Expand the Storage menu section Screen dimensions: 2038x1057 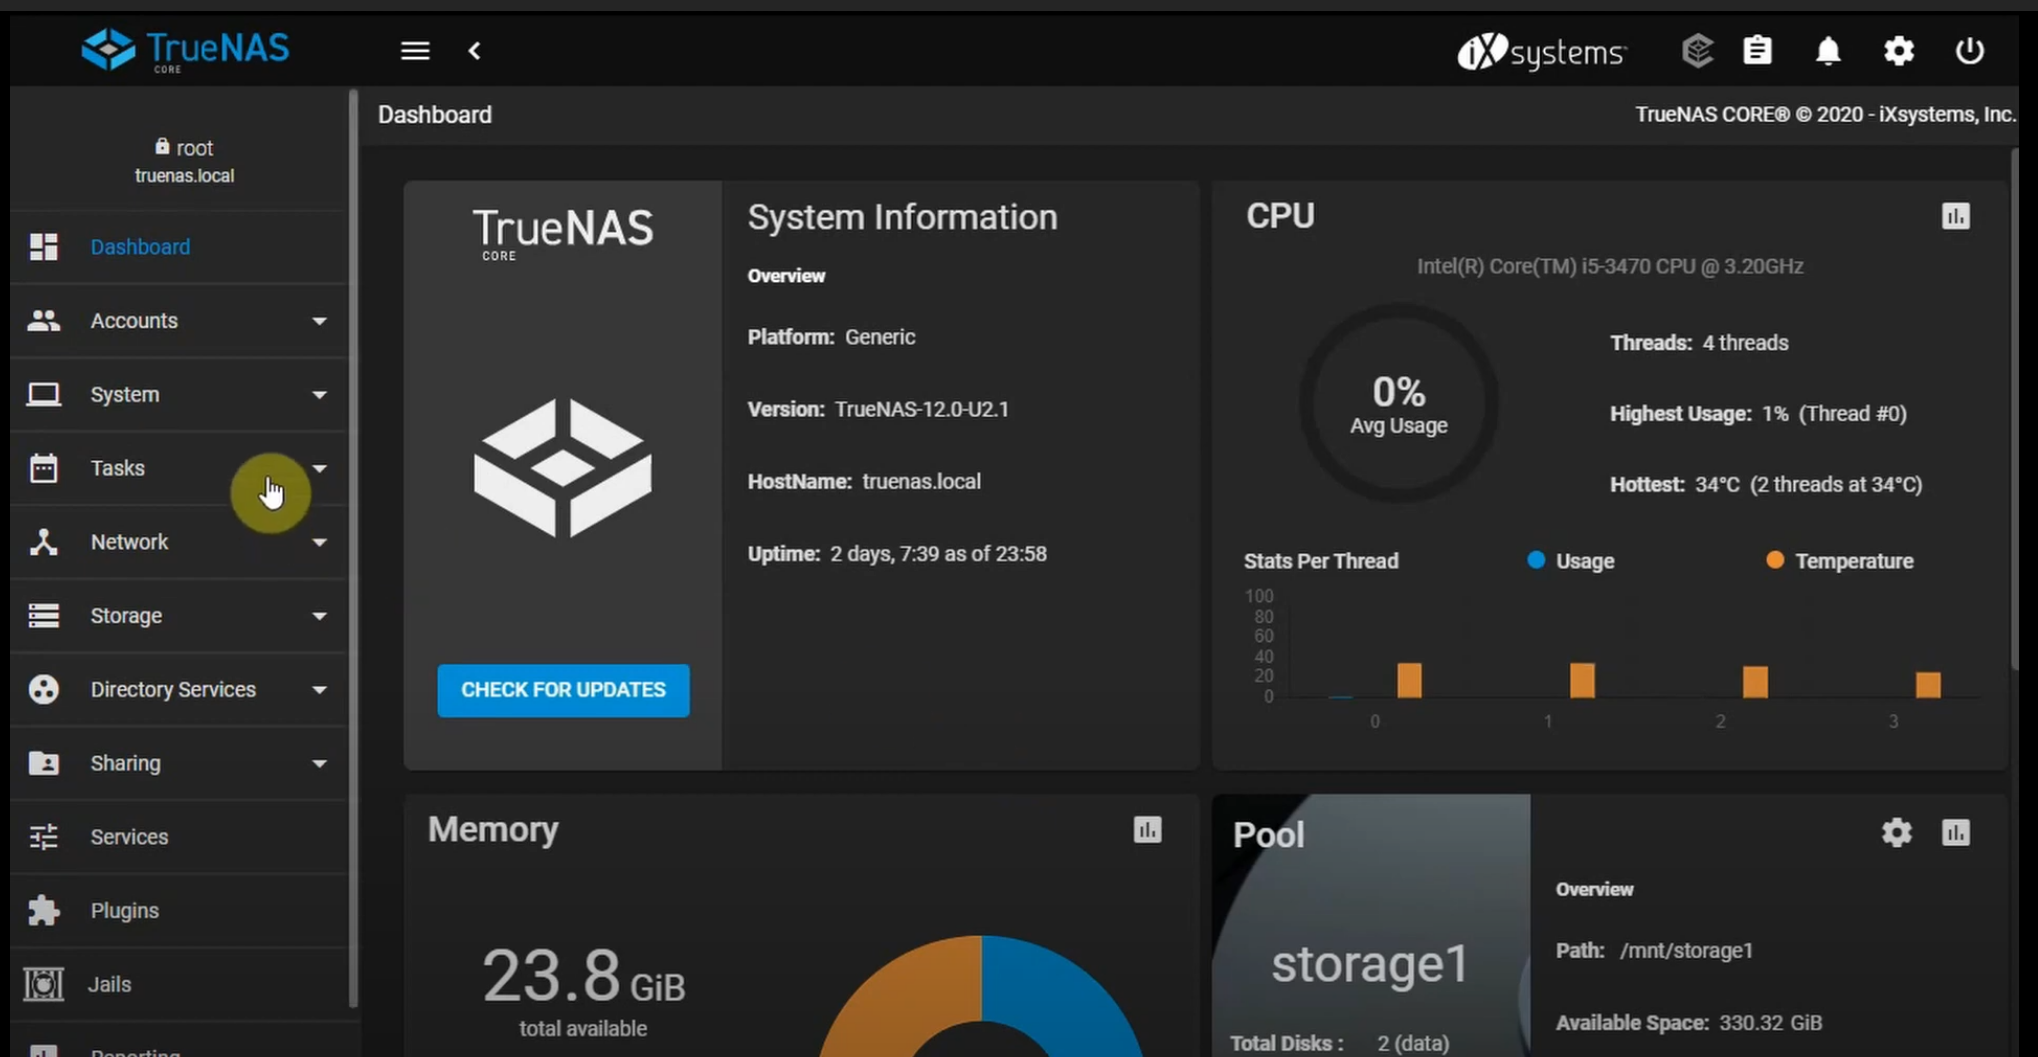(x=126, y=616)
